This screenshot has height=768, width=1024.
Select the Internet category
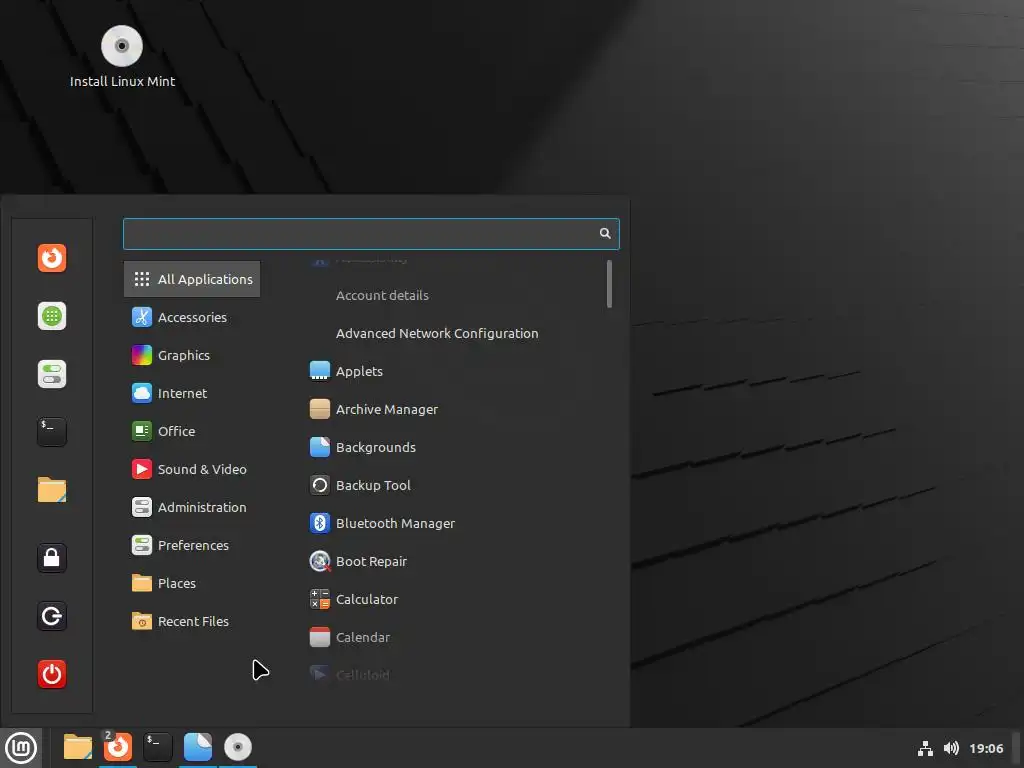[x=192, y=393]
